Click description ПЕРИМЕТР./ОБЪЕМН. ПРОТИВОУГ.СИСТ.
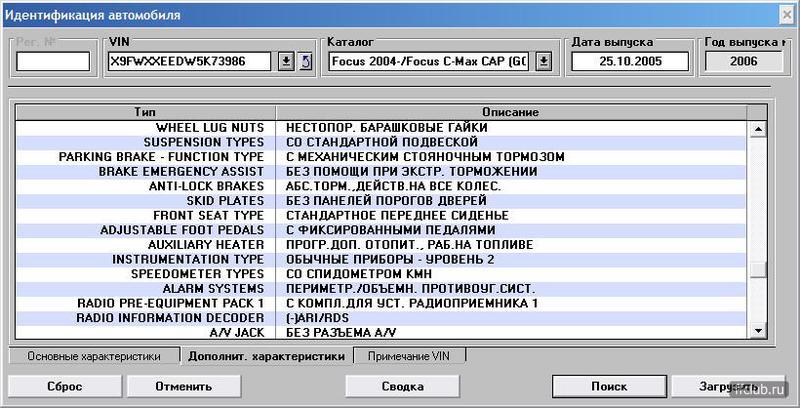 pyautogui.click(x=411, y=289)
